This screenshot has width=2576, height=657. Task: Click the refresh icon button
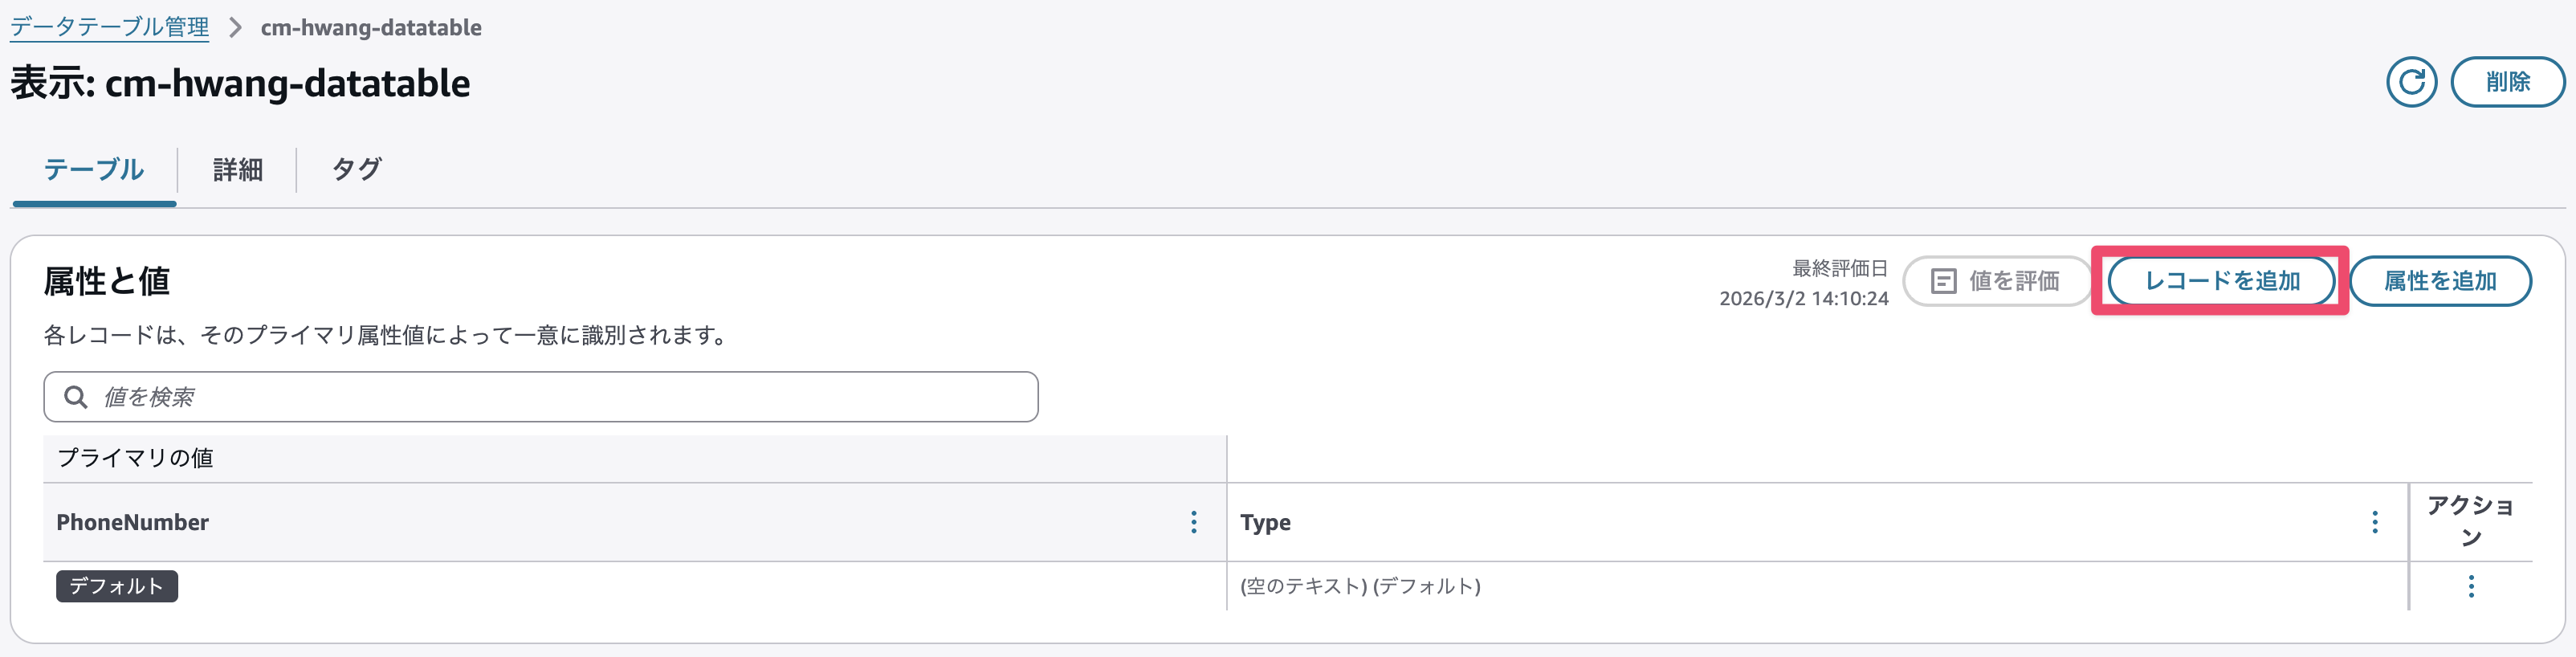pos(2411,82)
